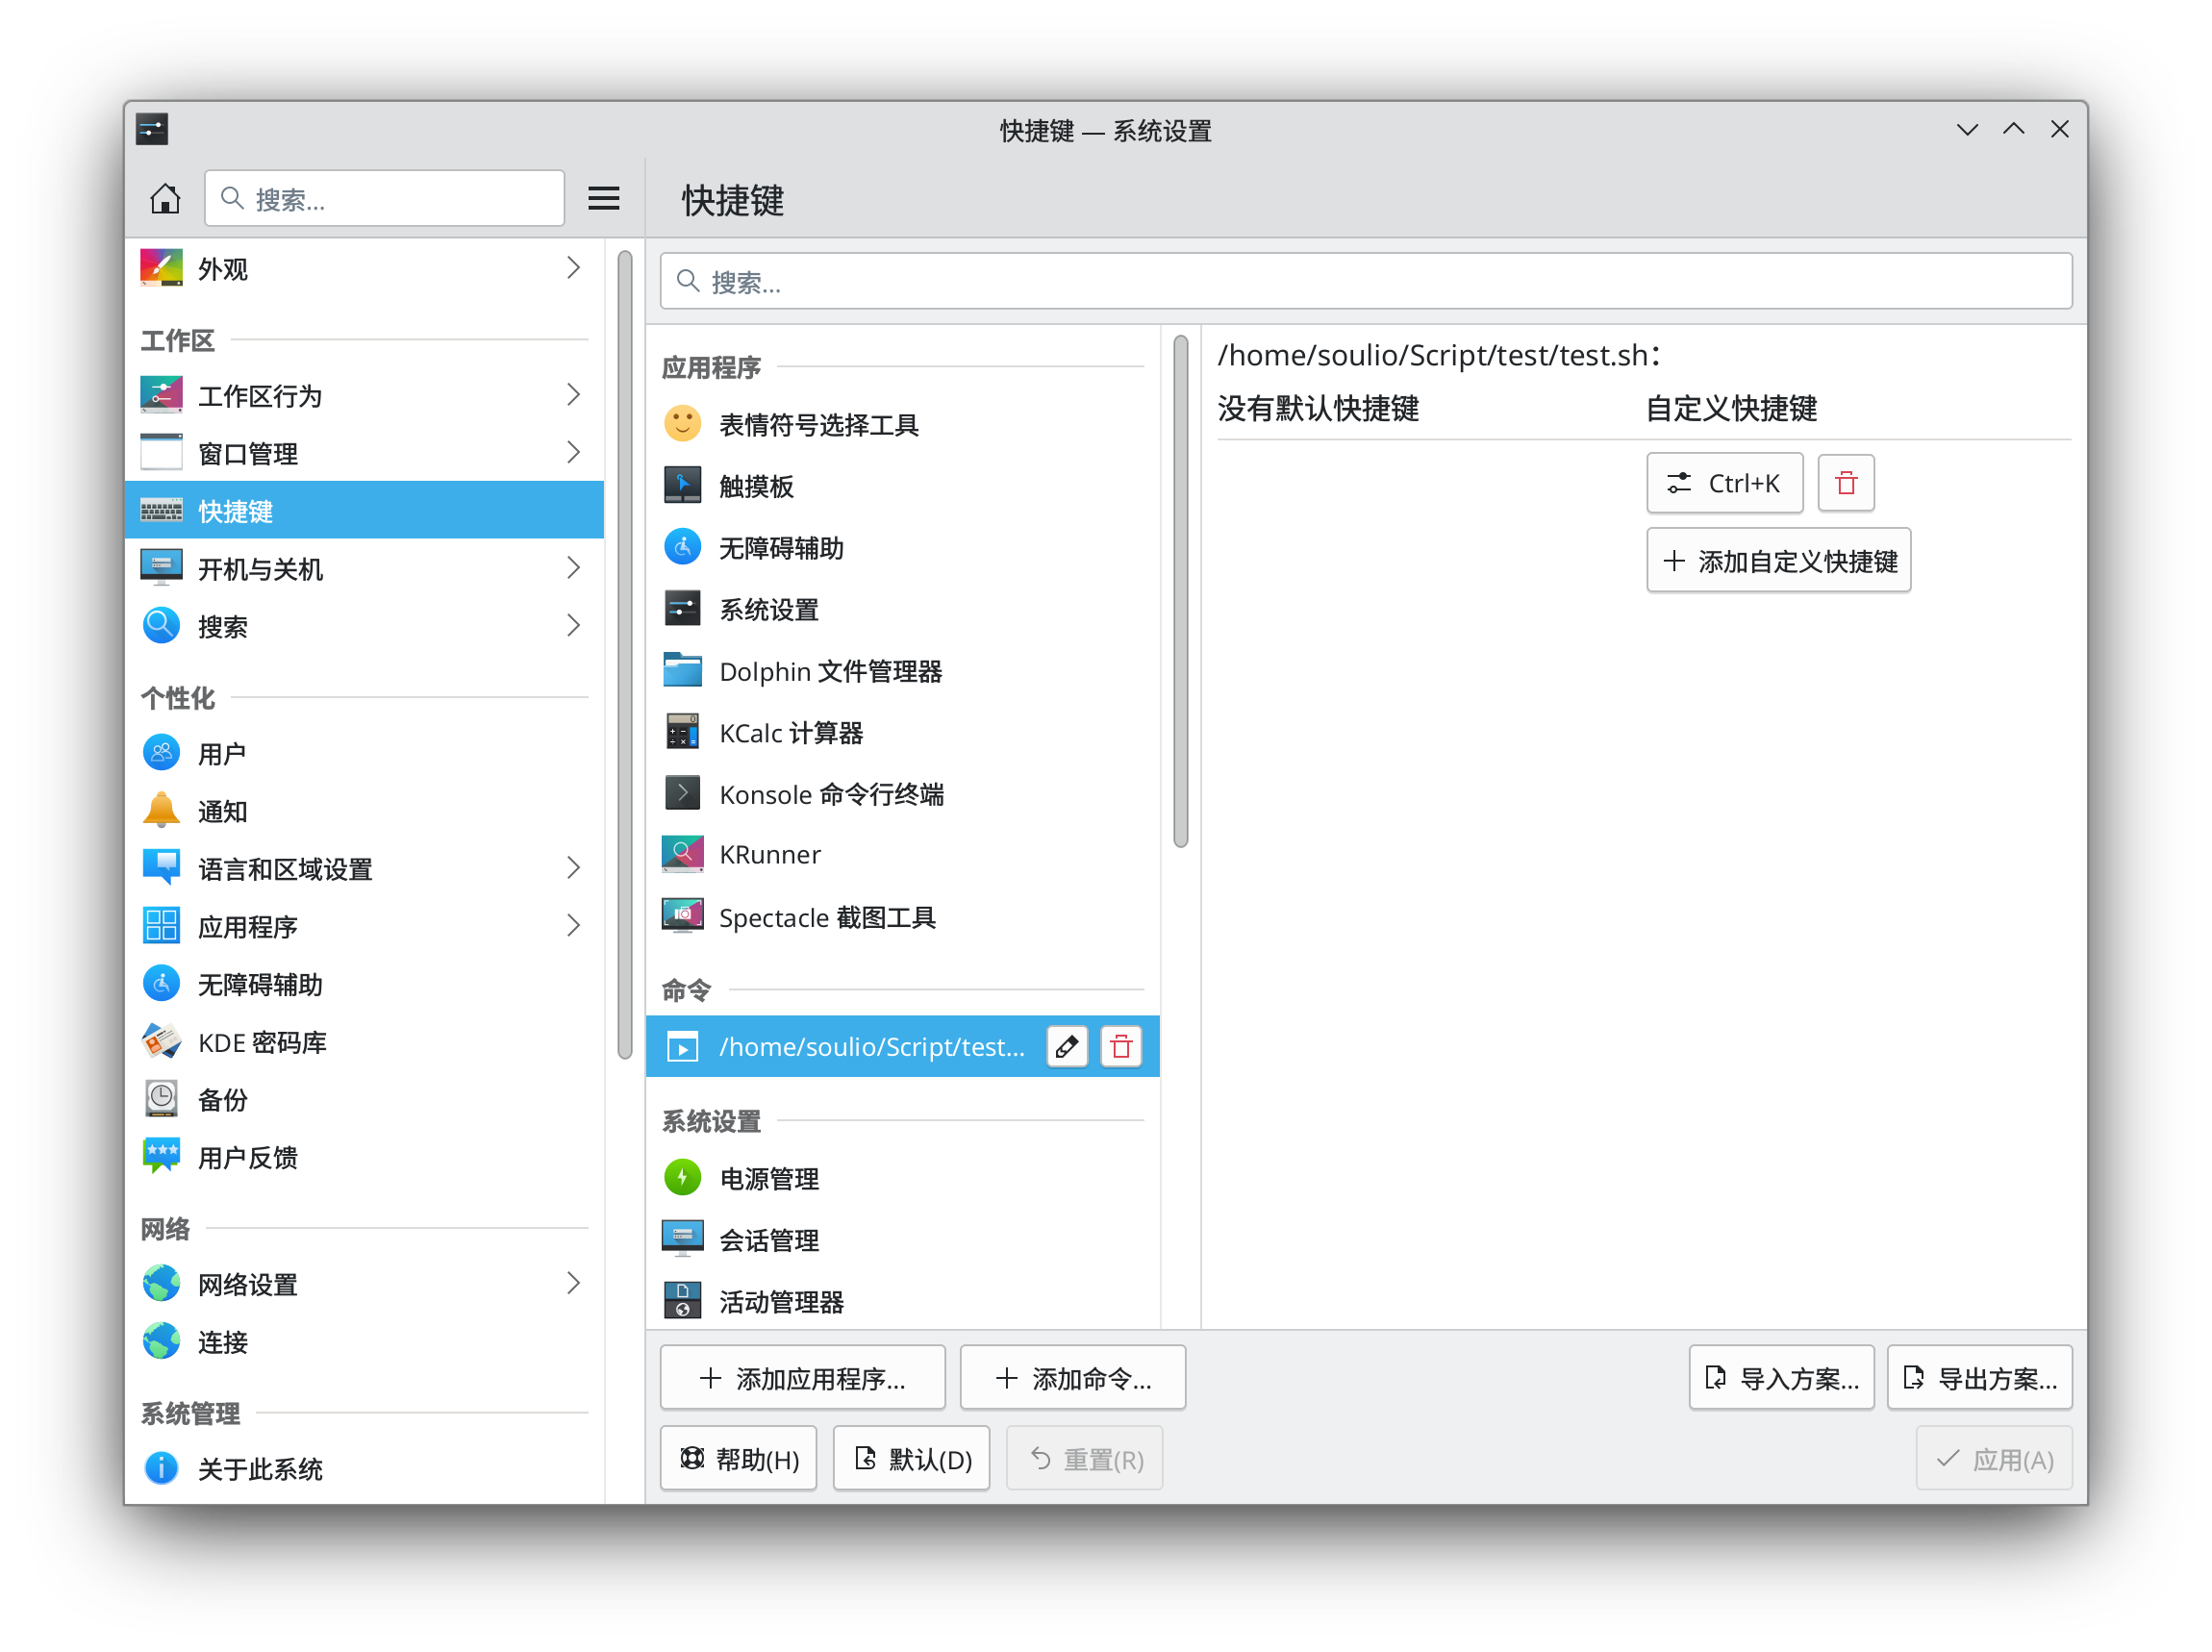Select Spectacle 截图工具 in applications list
The image size is (2212, 1652).
826,916
